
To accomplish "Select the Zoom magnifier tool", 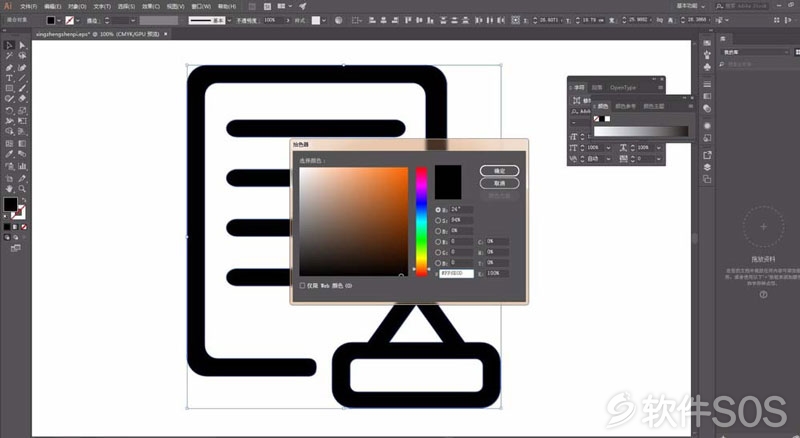I will pyautogui.click(x=22, y=189).
